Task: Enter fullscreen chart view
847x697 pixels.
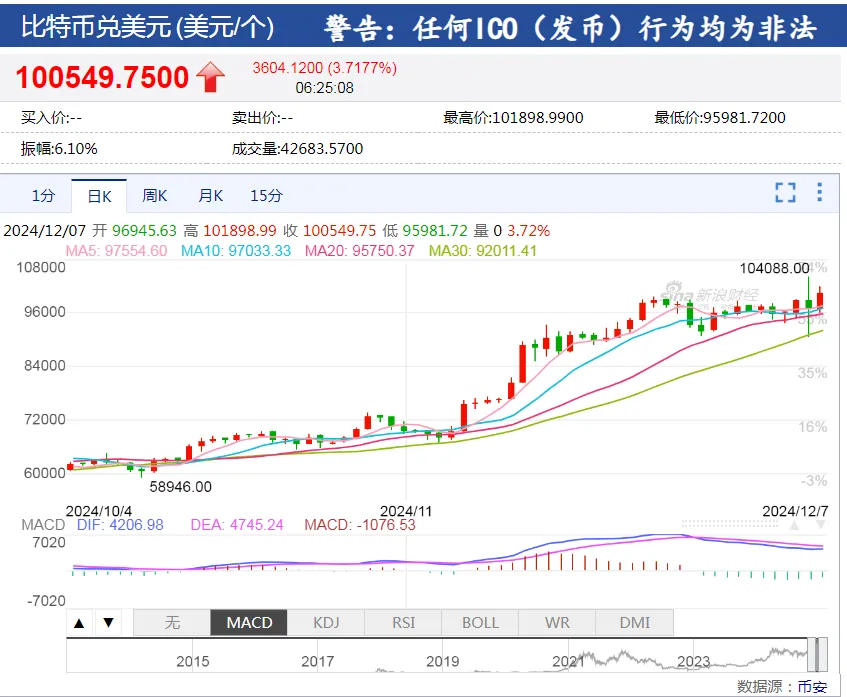Action: [786, 193]
